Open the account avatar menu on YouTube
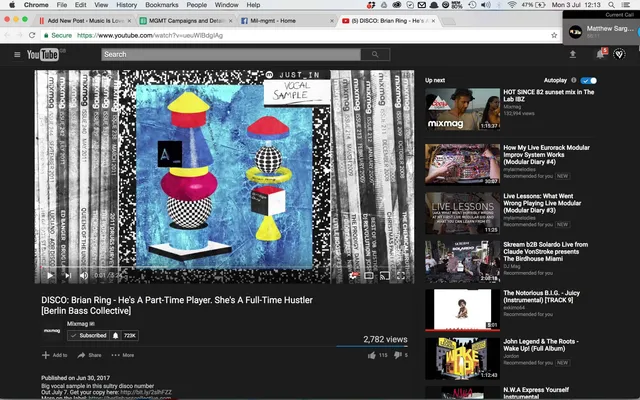 (x=619, y=54)
